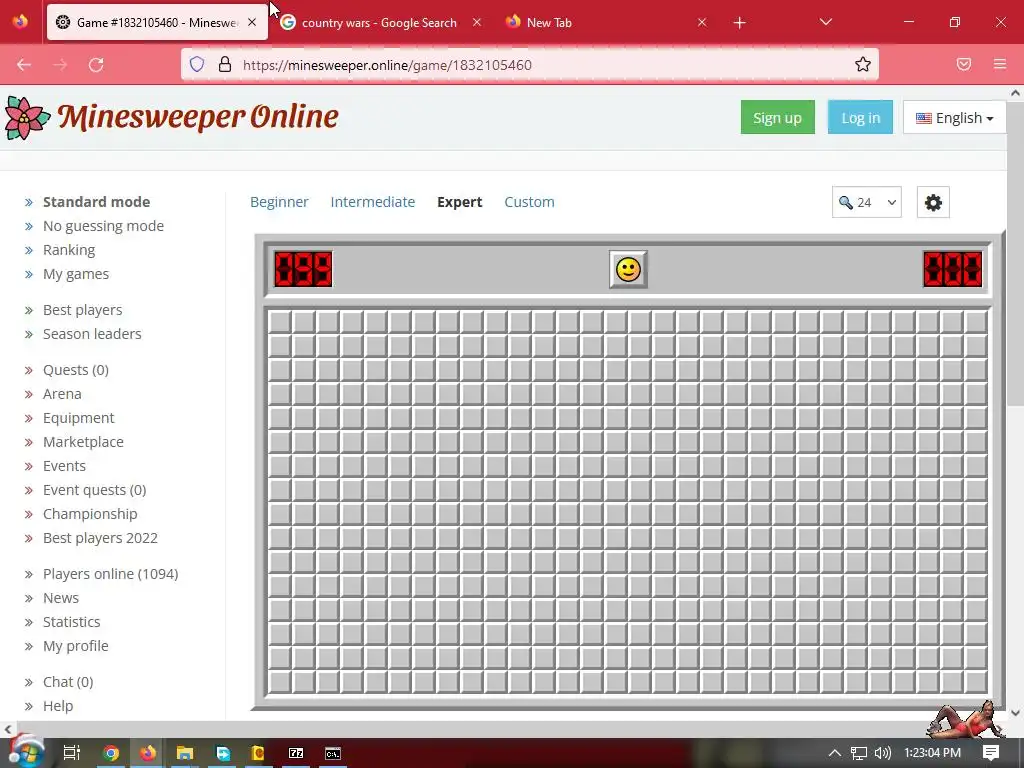This screenshot has width=1024, height=768.
Task: Open the Windows Start button
Action: point(26,752)
